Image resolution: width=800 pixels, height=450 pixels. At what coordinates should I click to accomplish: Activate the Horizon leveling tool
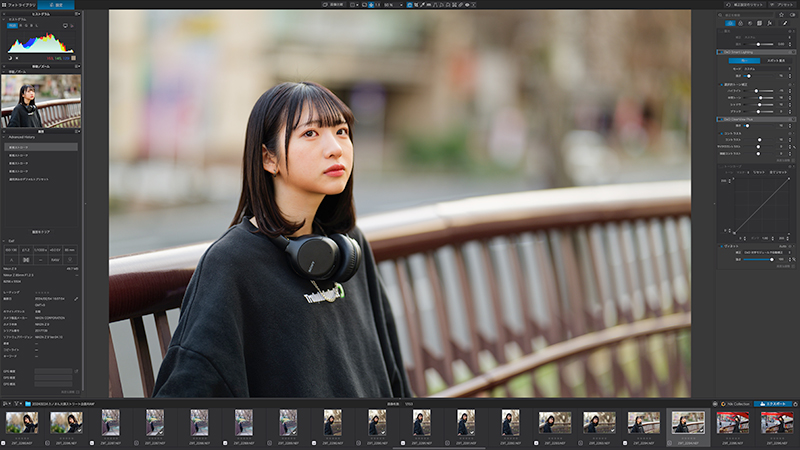429,5
